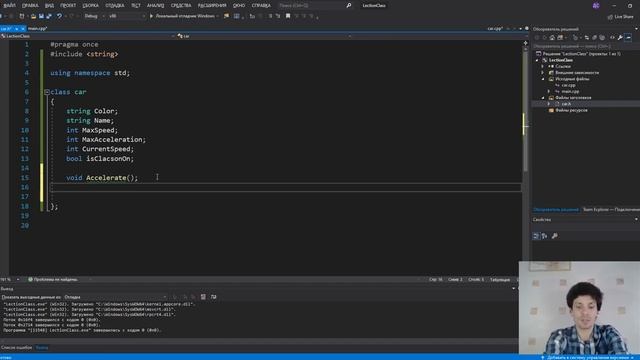Click the Collapse All icon in Solution Explorer
The image size is (640, 360).
click(594, 38)
